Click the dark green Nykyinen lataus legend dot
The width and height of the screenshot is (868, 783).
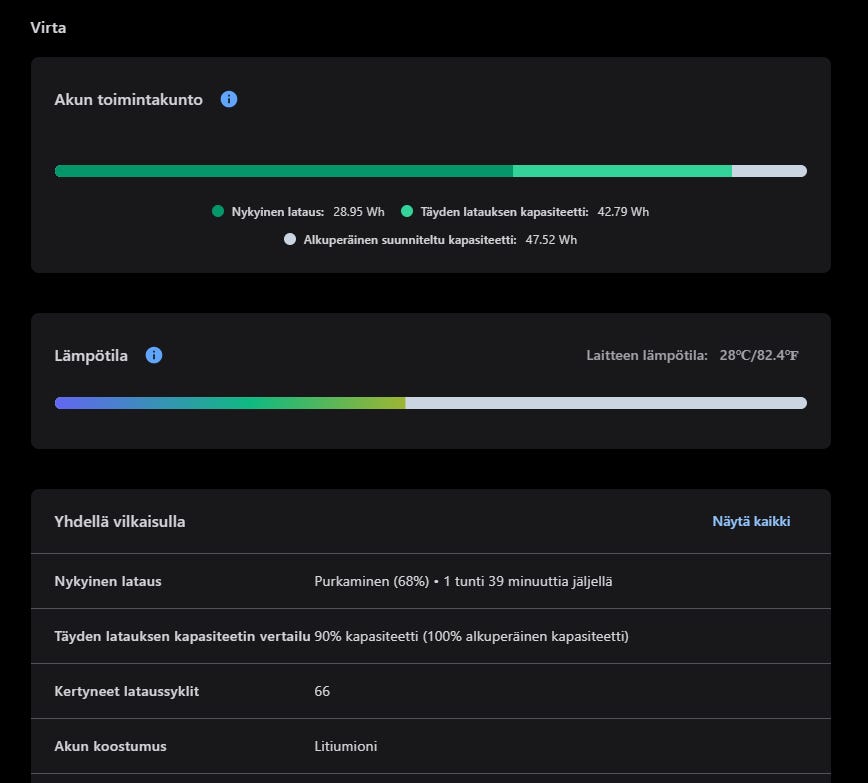click(218, 211)
